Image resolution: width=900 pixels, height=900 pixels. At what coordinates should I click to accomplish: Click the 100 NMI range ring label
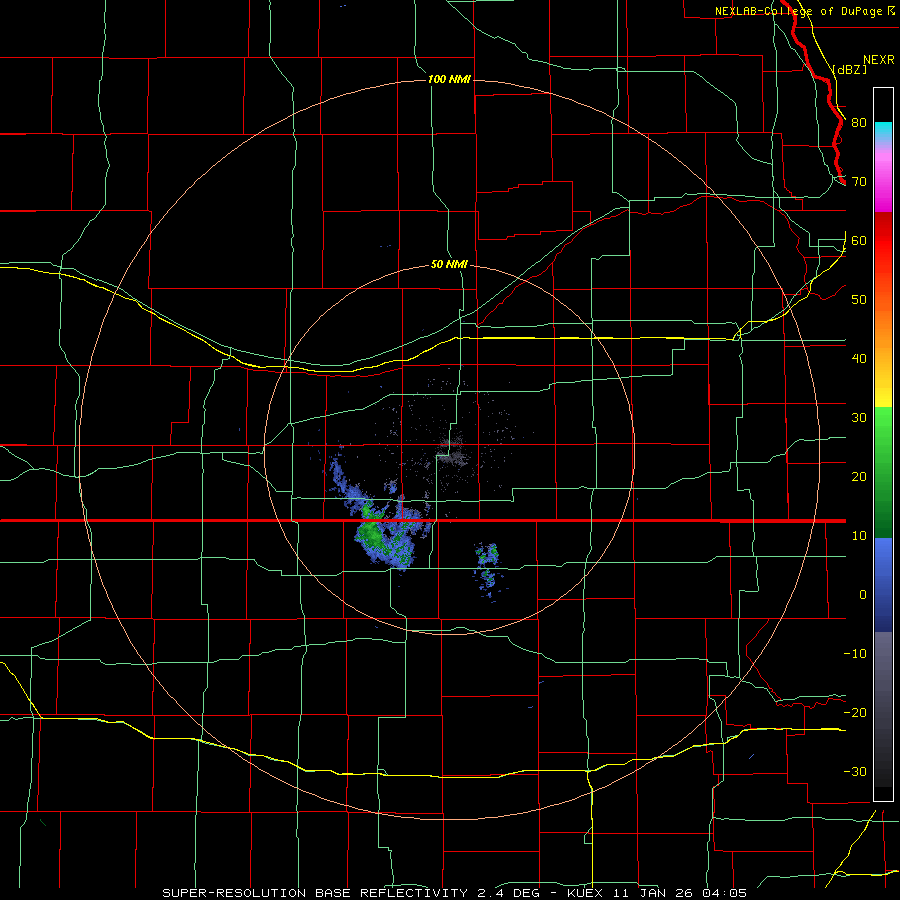[x=449, y=79]
